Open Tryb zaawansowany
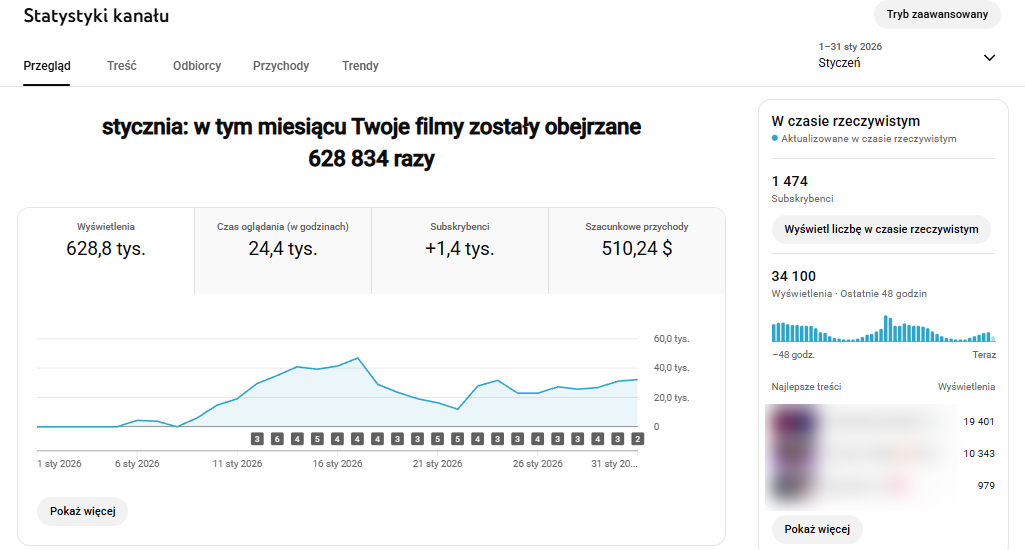The image size is (1025, 550). click(937, 14)
